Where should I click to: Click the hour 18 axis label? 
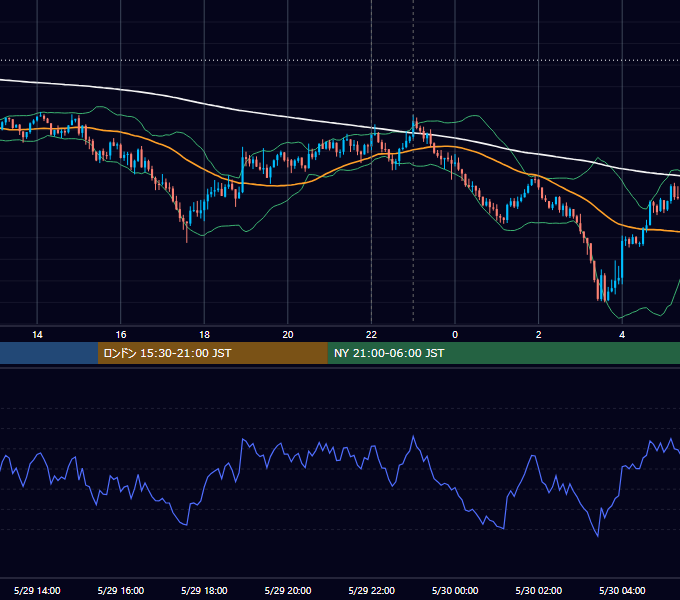coord(204,335)
